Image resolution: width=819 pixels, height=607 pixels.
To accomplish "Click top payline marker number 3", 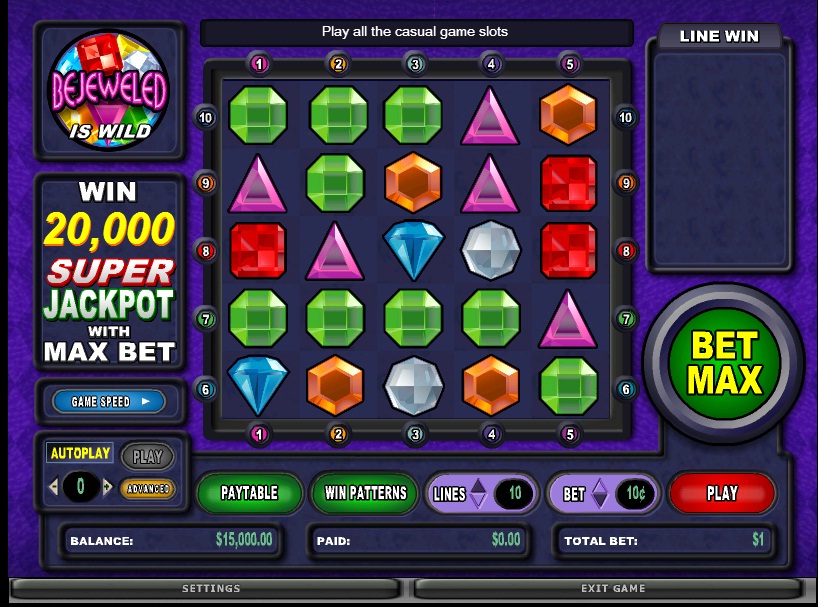I will pos(415,64).
